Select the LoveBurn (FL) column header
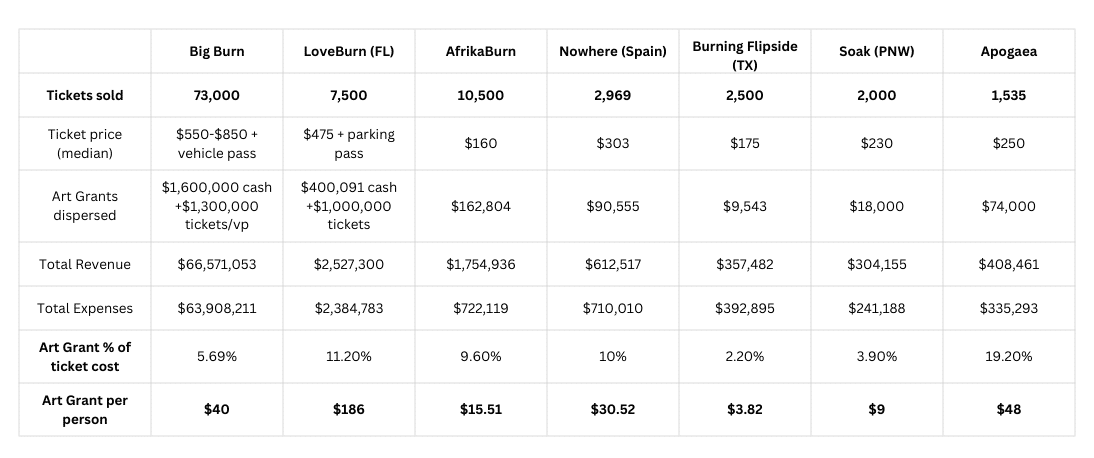Image resolution: width=1094 pixels, height=458 pixels. coord(350,51)
